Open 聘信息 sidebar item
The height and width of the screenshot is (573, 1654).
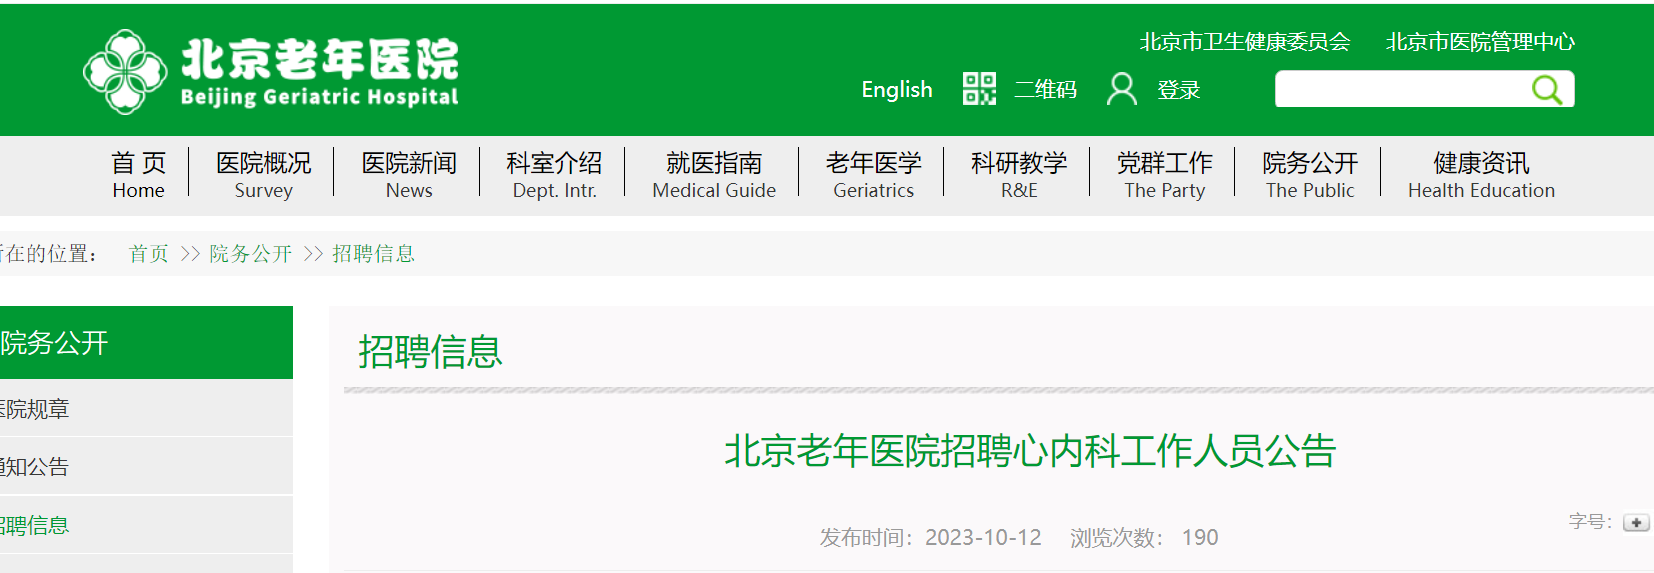(146, 525)
